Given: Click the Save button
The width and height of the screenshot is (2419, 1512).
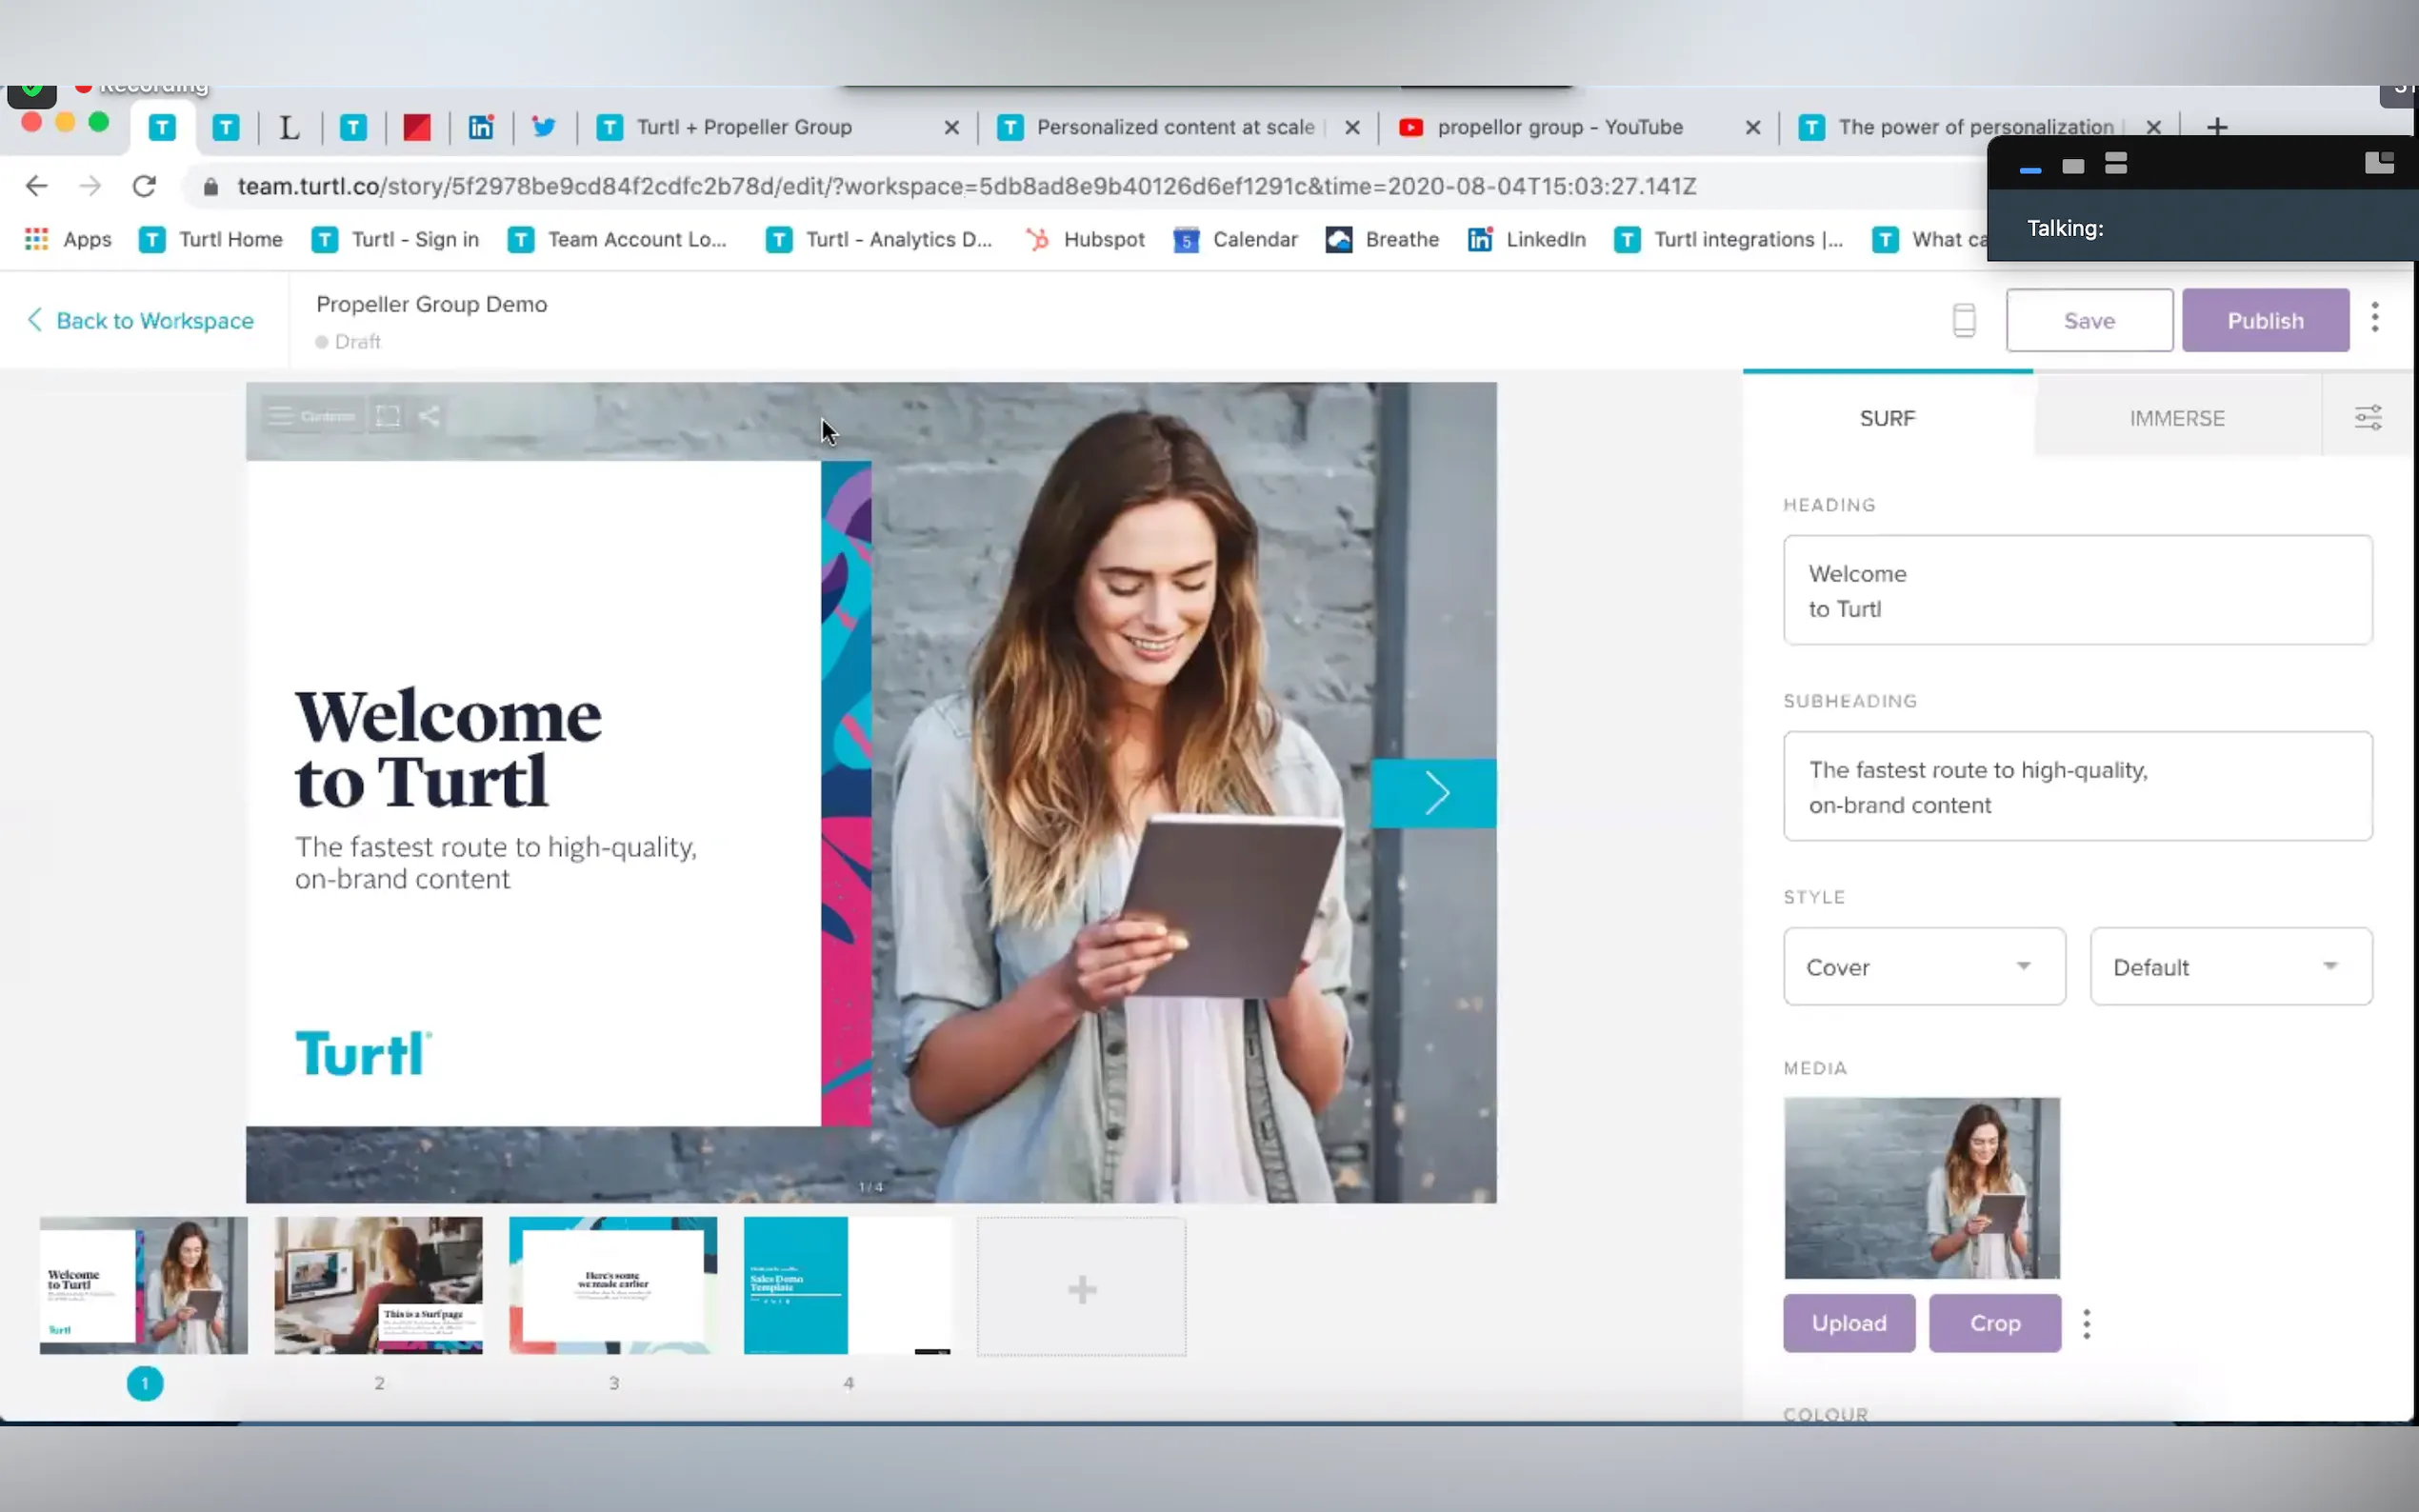Looking at the screenshot, I should 2089,320.
